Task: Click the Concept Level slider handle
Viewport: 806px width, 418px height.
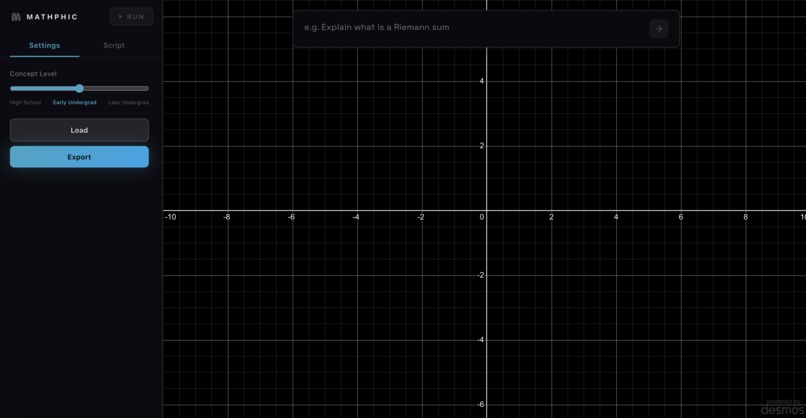Action: coord(79,88)
